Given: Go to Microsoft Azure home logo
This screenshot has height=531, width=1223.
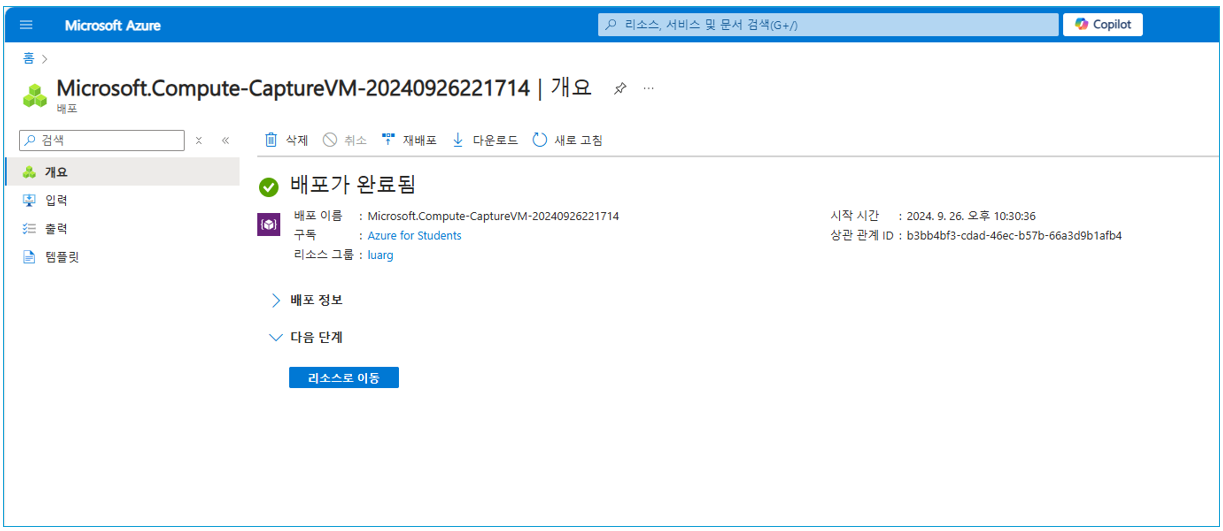Looking at the screenshot, I should tap(112, 25).
